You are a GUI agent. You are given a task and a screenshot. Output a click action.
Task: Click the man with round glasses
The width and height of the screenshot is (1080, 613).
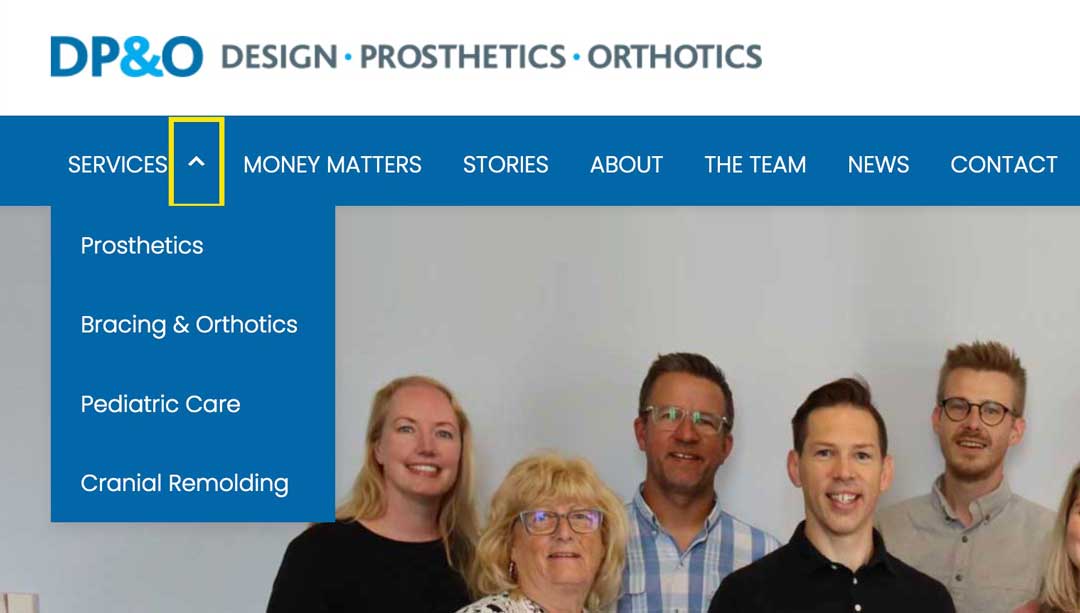click(x=978, y=420)
